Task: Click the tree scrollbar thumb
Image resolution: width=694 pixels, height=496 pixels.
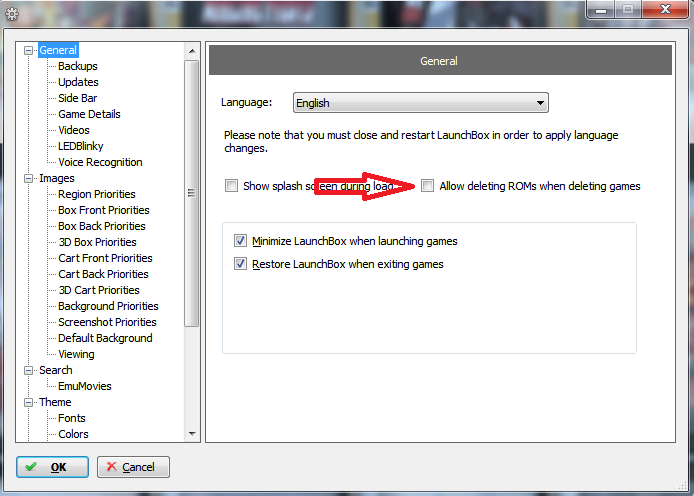Action: coord(192,193)
